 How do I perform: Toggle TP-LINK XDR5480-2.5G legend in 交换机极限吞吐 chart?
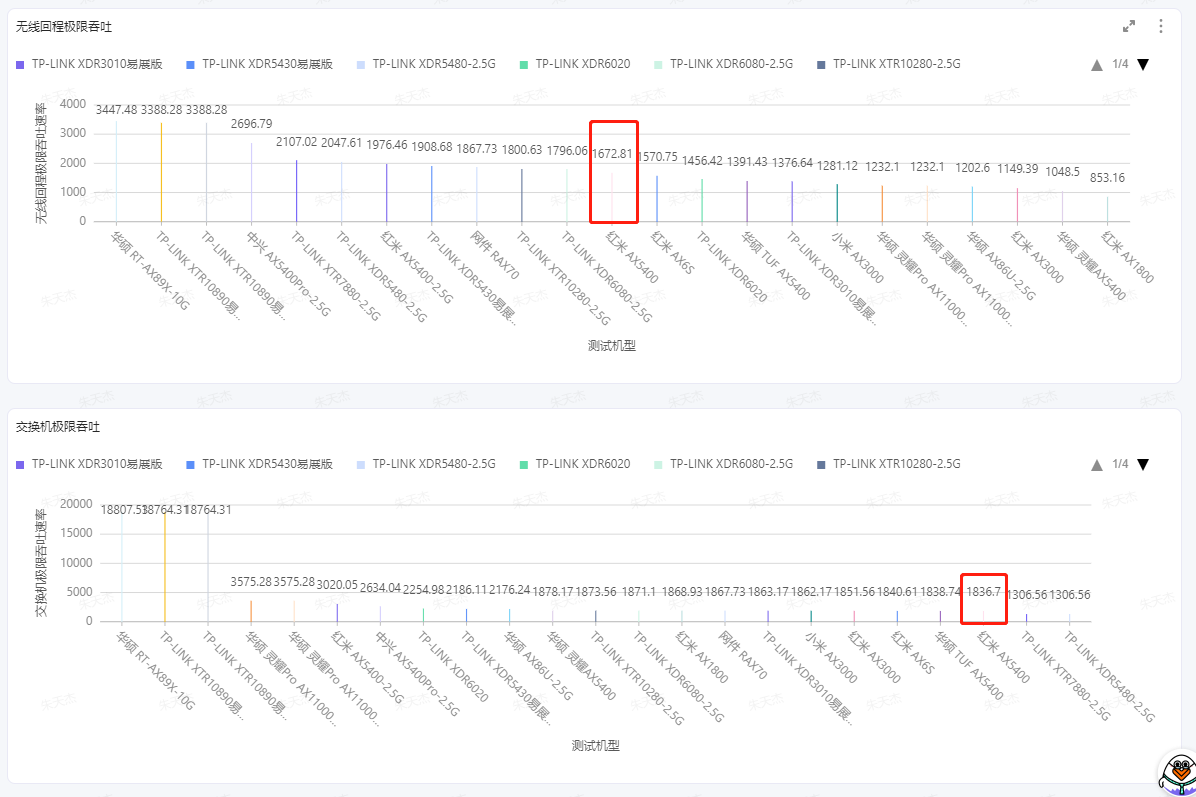426,464
